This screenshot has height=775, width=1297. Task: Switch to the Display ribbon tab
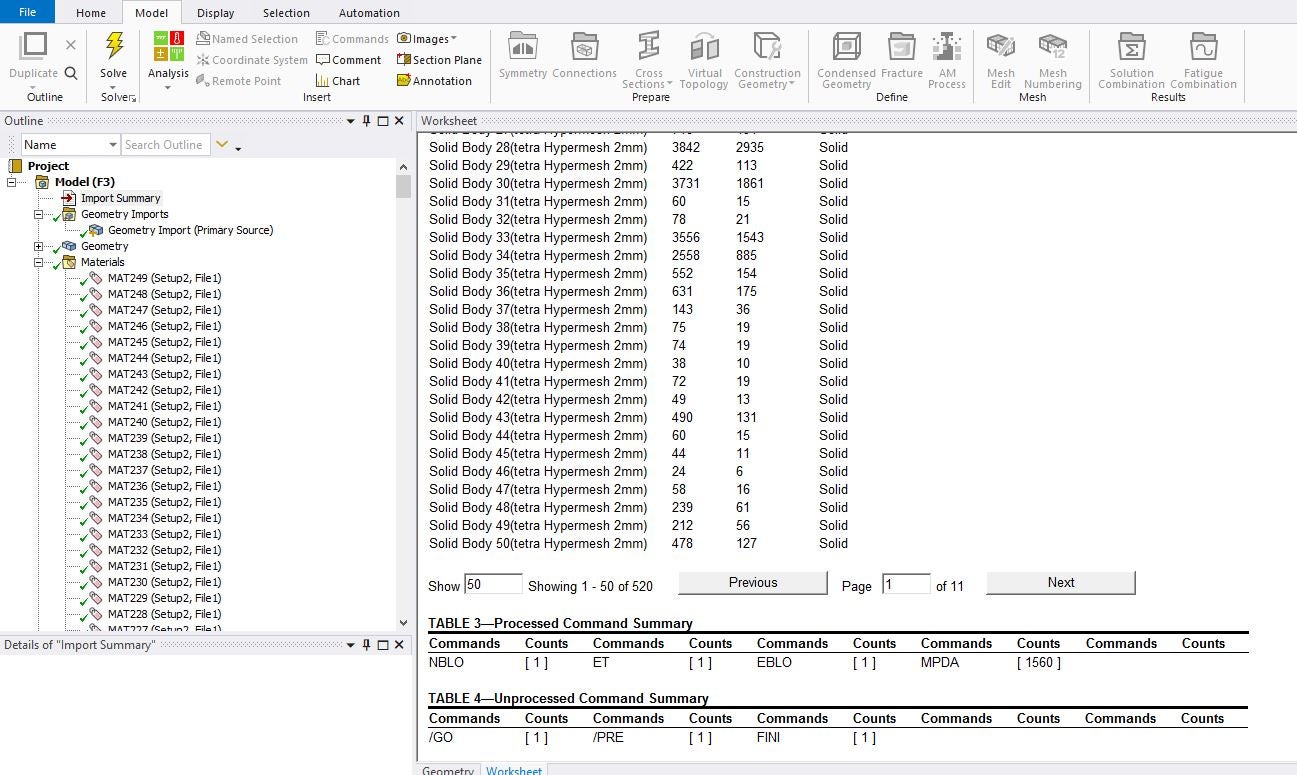215,13
